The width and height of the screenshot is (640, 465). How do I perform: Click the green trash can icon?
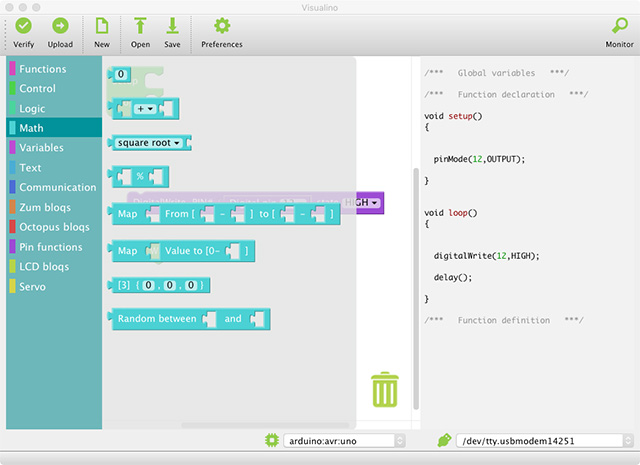[385, 389]
